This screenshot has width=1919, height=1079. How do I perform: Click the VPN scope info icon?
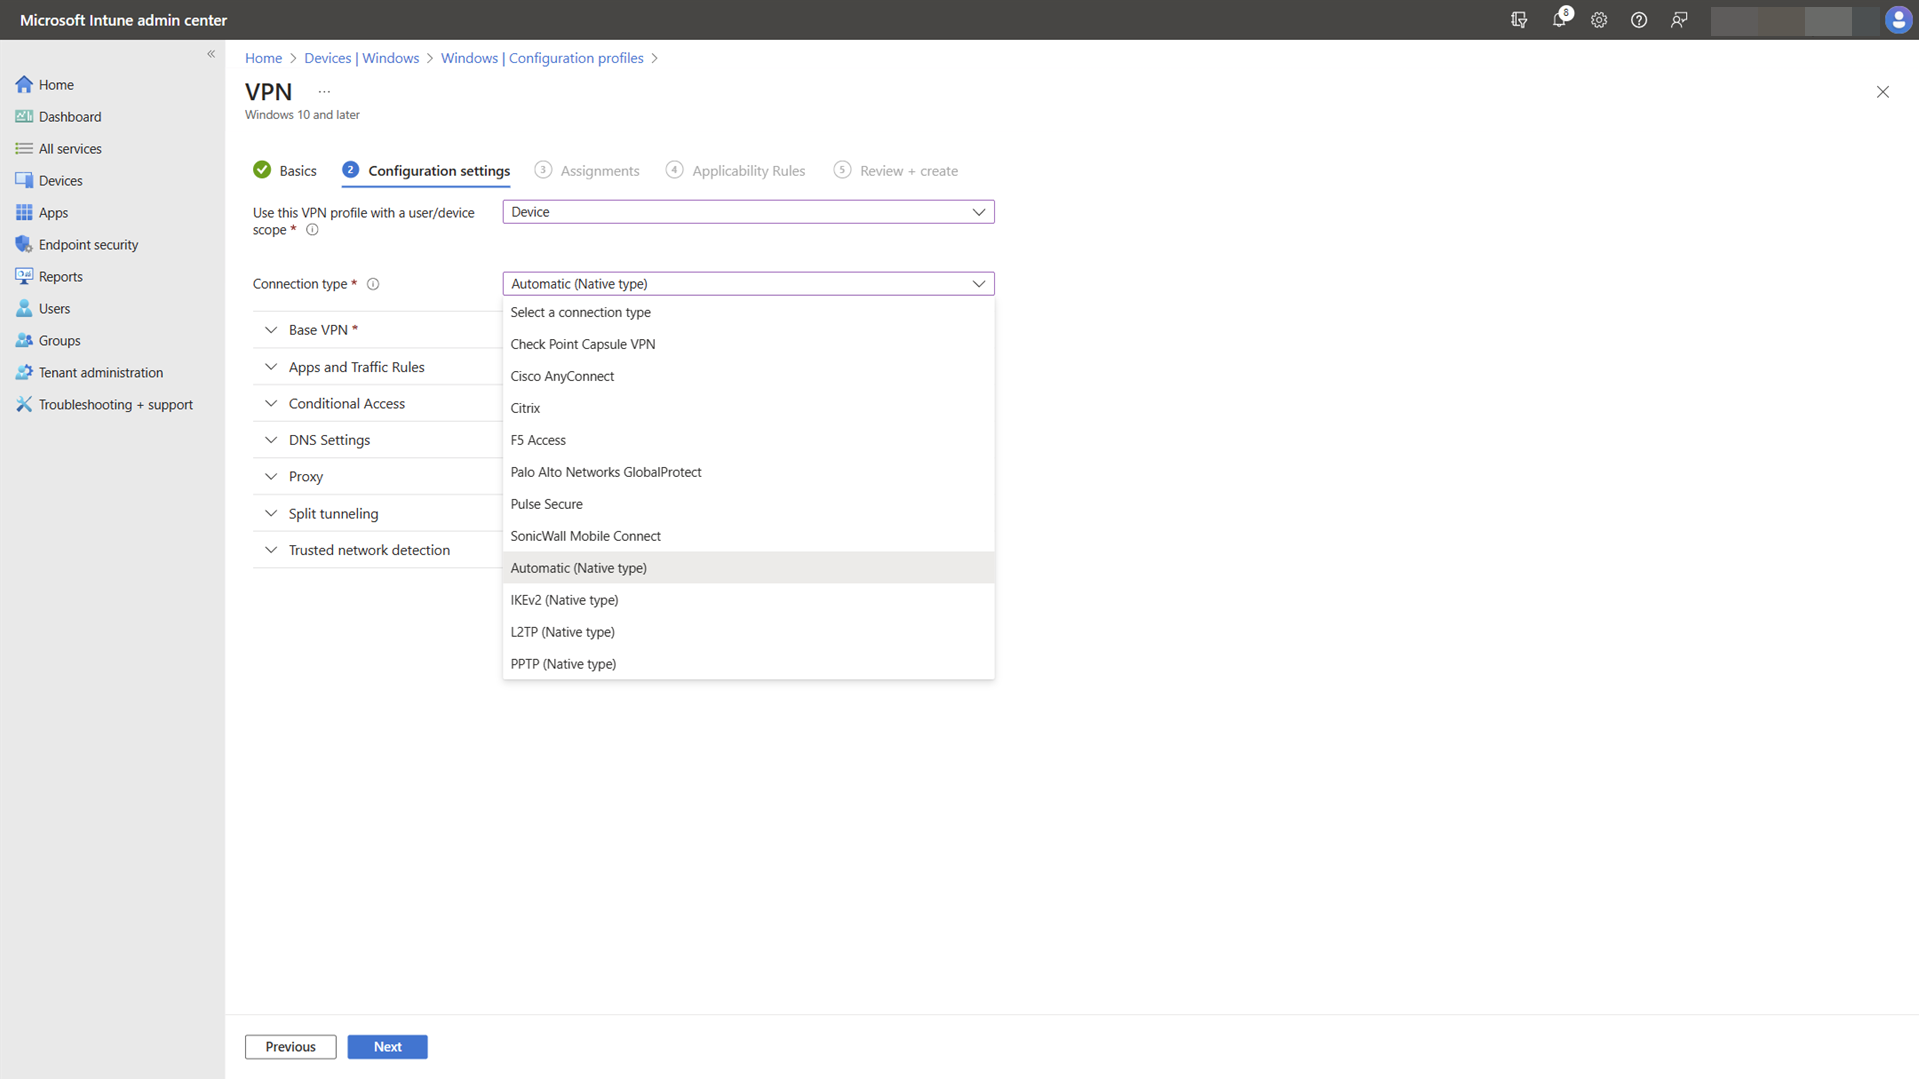312,230
